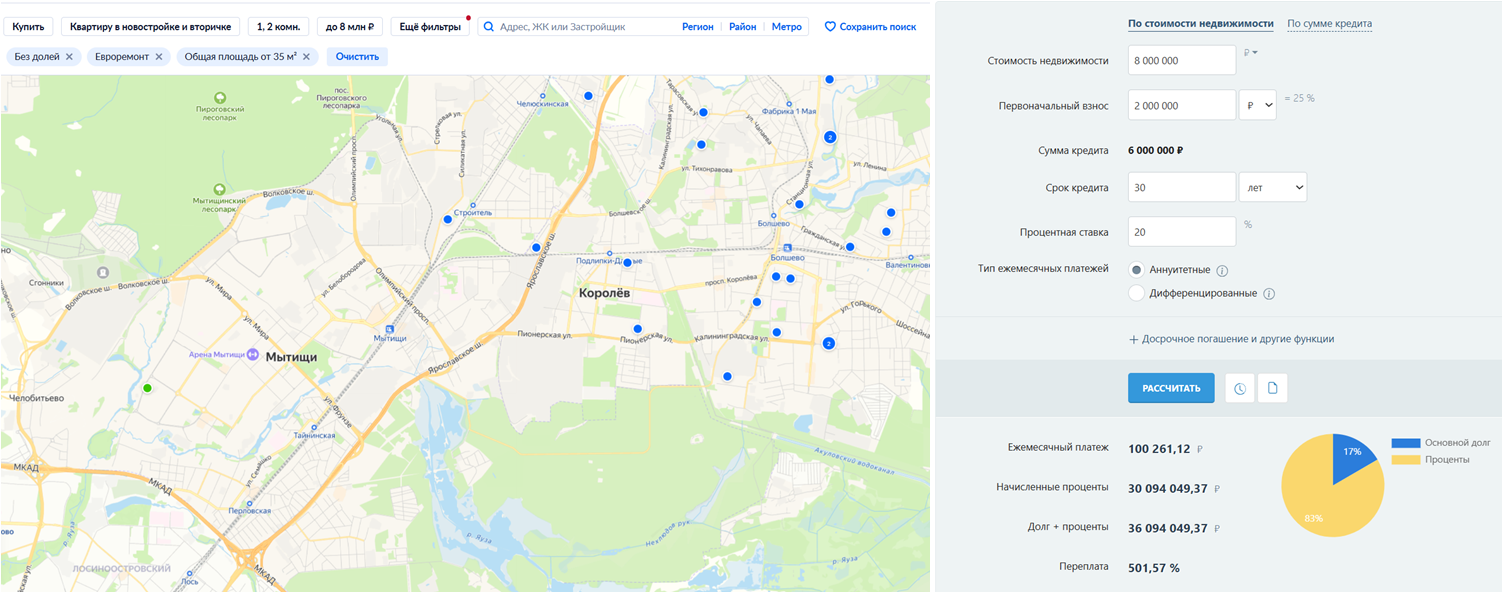This screenshot has width=1503, height=593.
Task: Click the monthly payment value 100 261,12
Action: (1159, 449)
